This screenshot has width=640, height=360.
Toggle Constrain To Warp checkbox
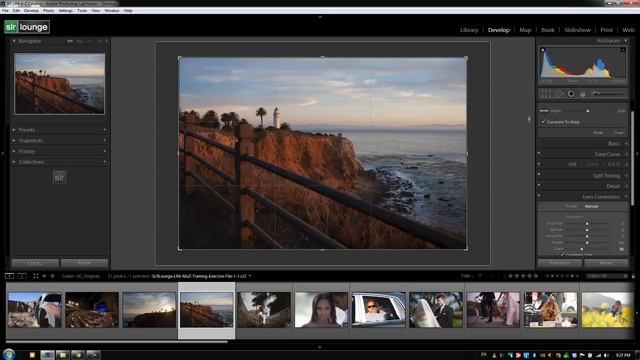(x=543, y=122)
